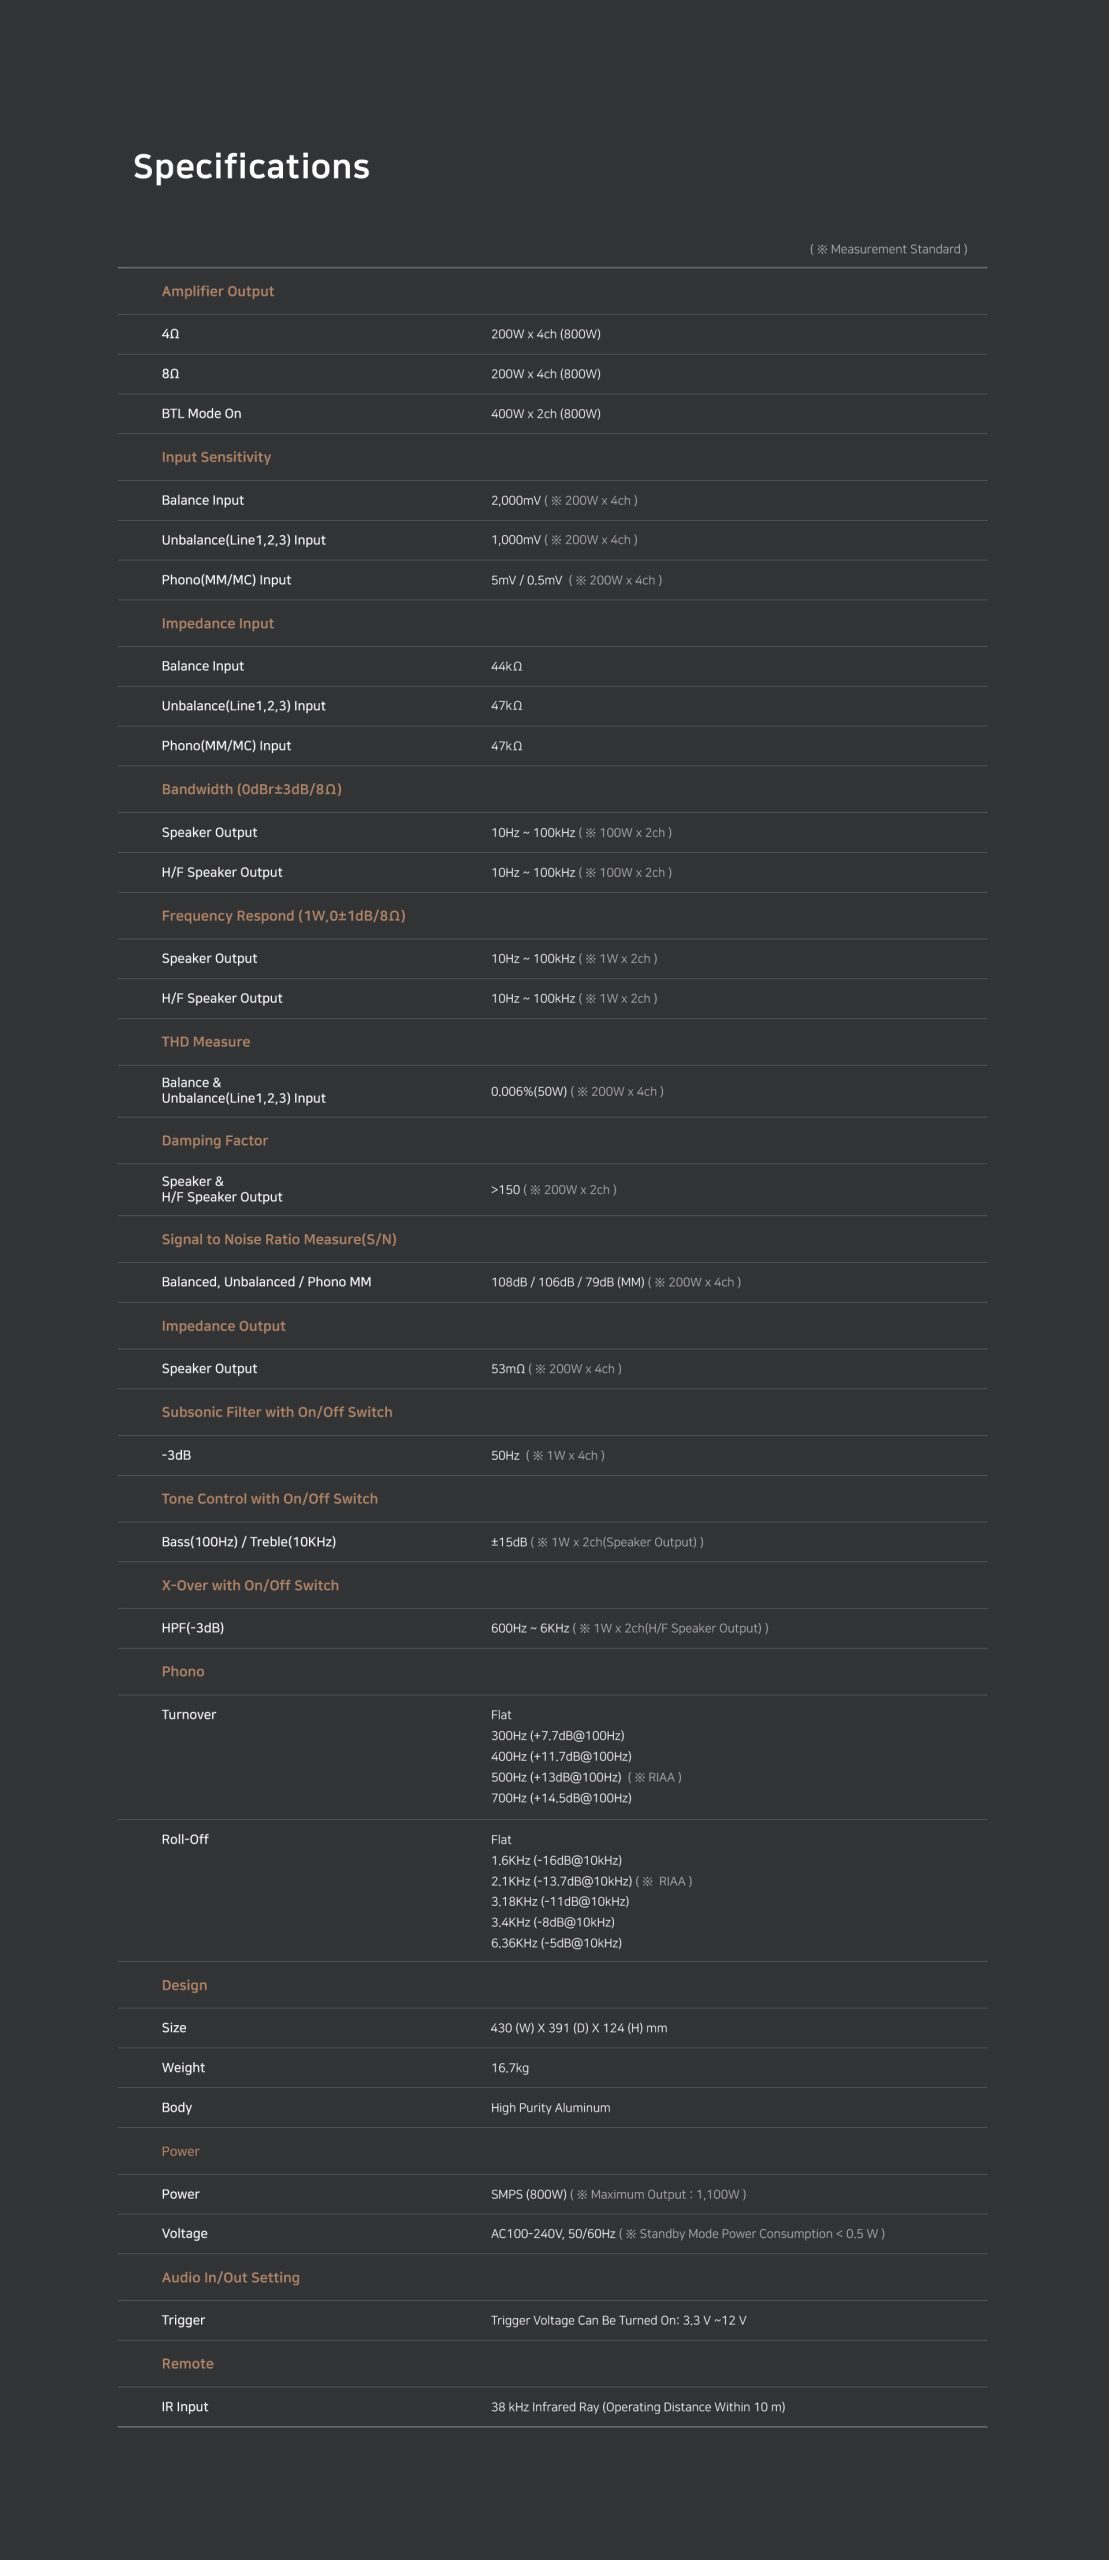
Task: Select the Input Sensitivity section header
Action: click(216, 457)
